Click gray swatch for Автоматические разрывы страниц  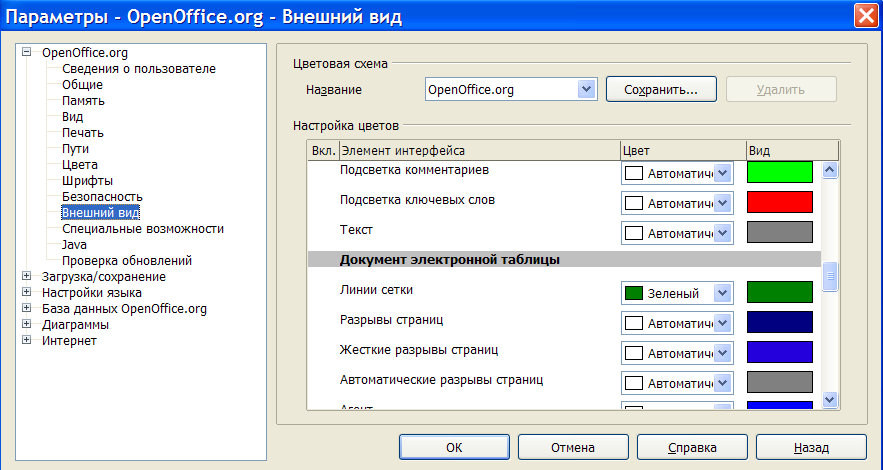[780, 382]
